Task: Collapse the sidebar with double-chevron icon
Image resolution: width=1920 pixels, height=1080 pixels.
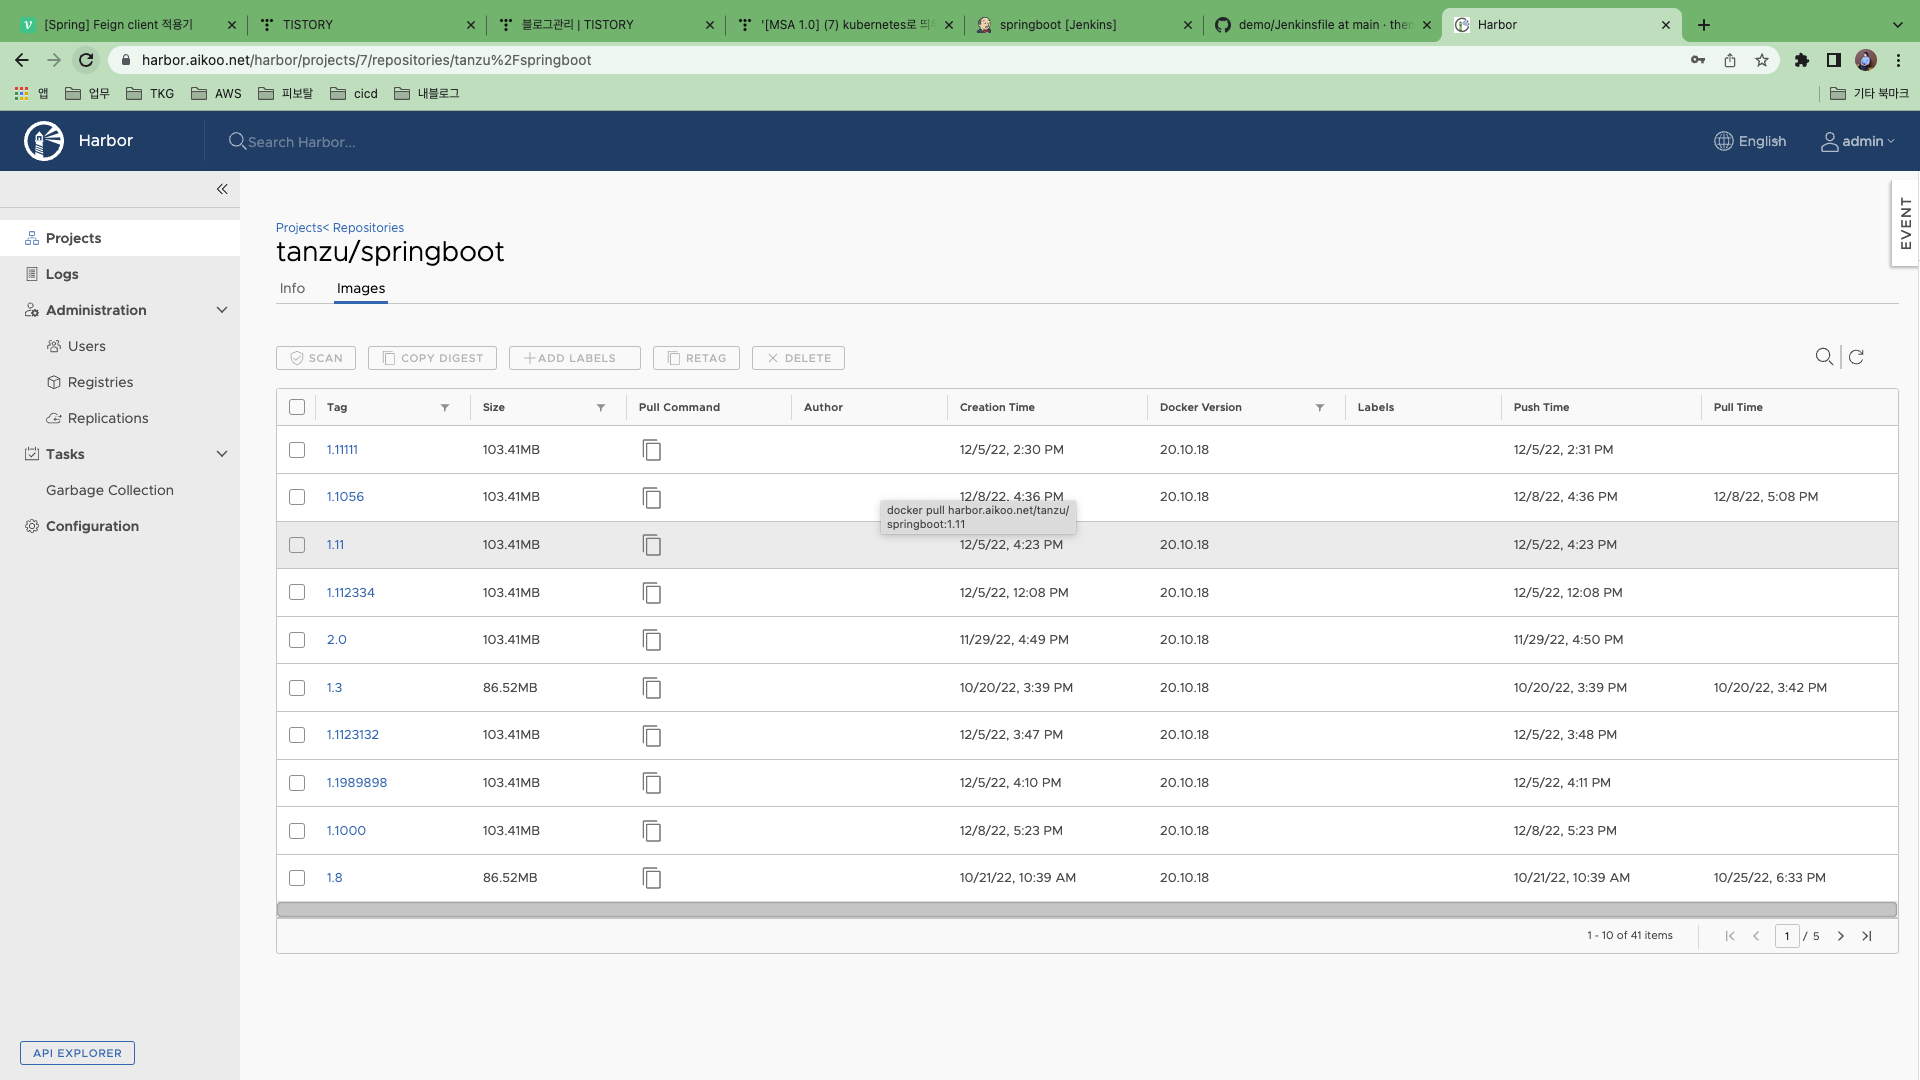Action: [x=222, y=189]
